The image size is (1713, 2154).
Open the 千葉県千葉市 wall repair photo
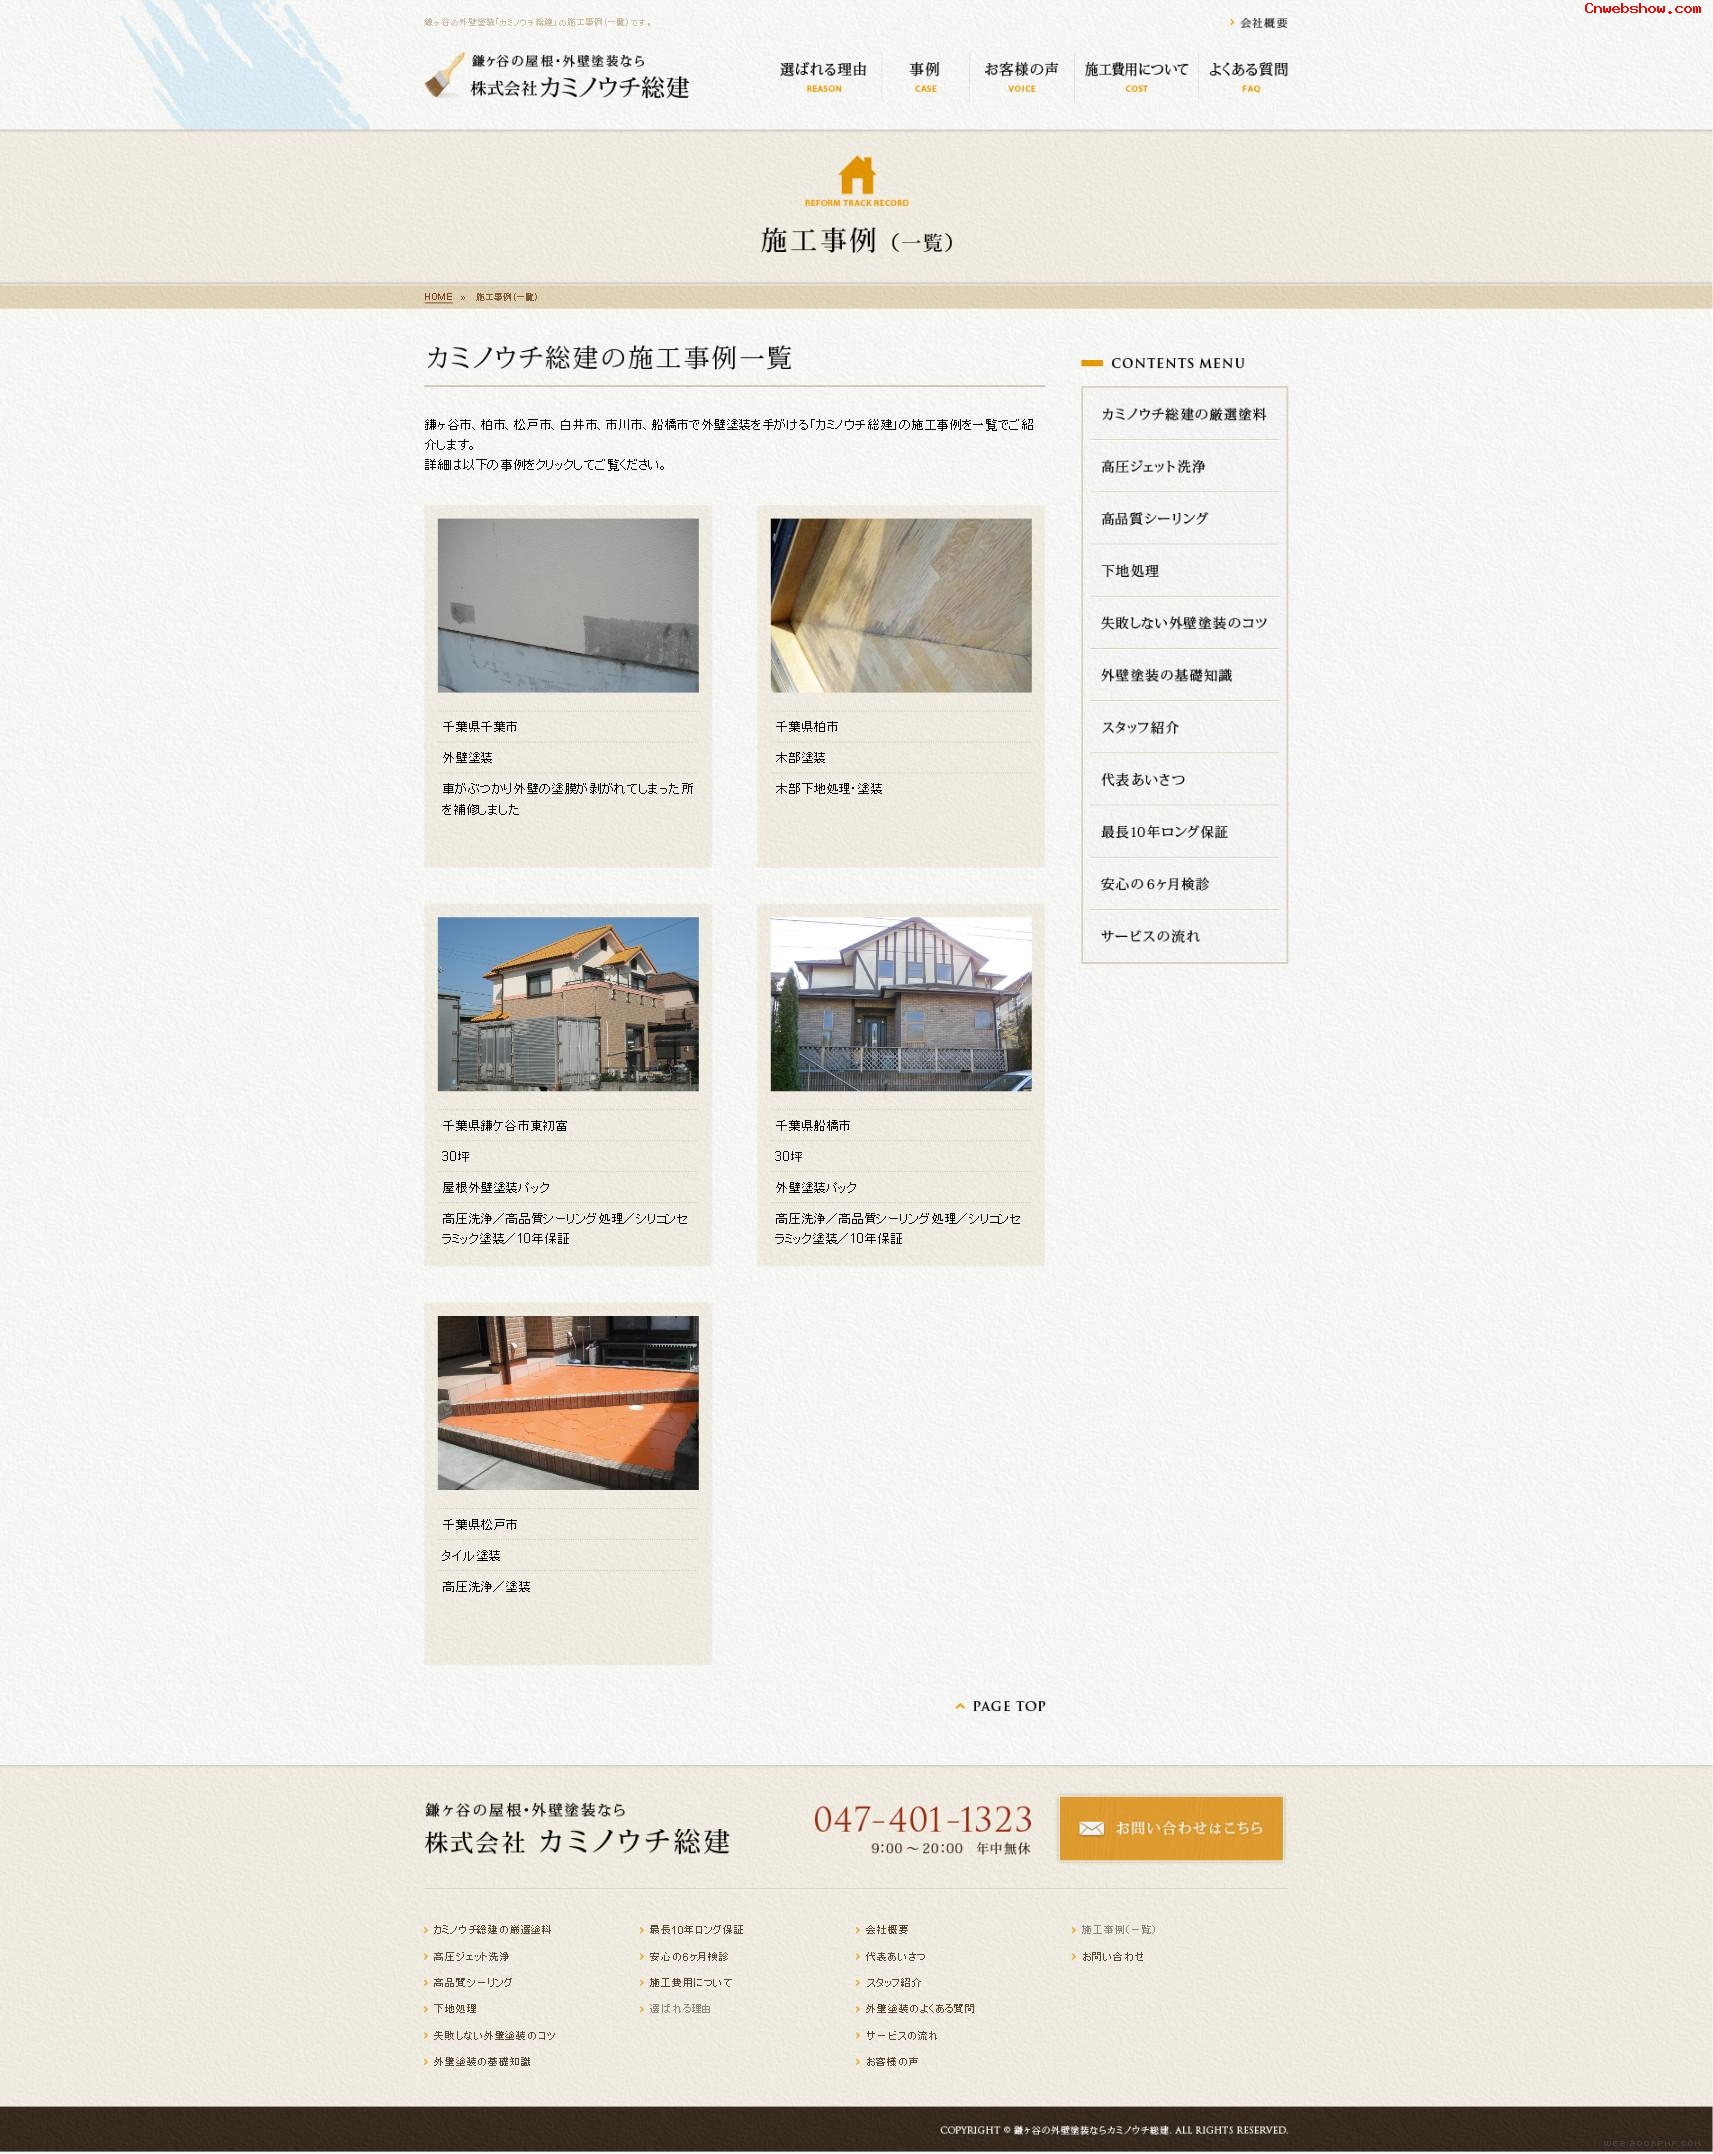[568, 605]
